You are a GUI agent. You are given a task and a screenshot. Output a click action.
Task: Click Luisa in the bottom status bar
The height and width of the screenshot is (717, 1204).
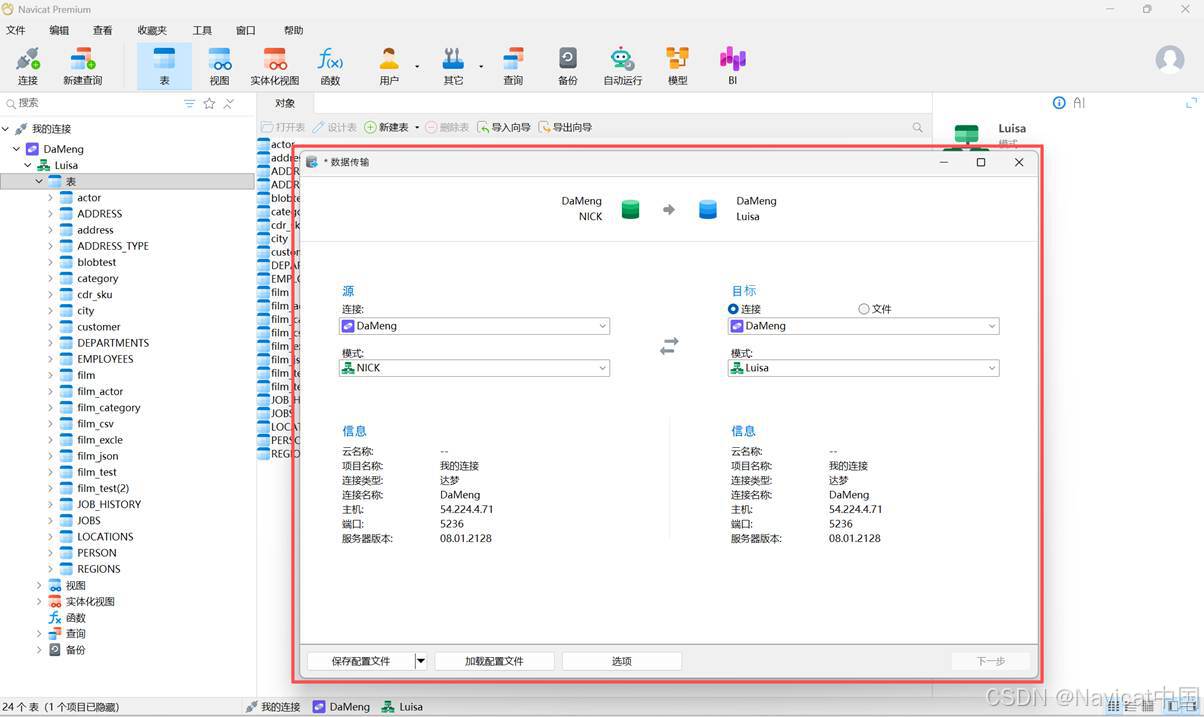click(x=403, y=707)
